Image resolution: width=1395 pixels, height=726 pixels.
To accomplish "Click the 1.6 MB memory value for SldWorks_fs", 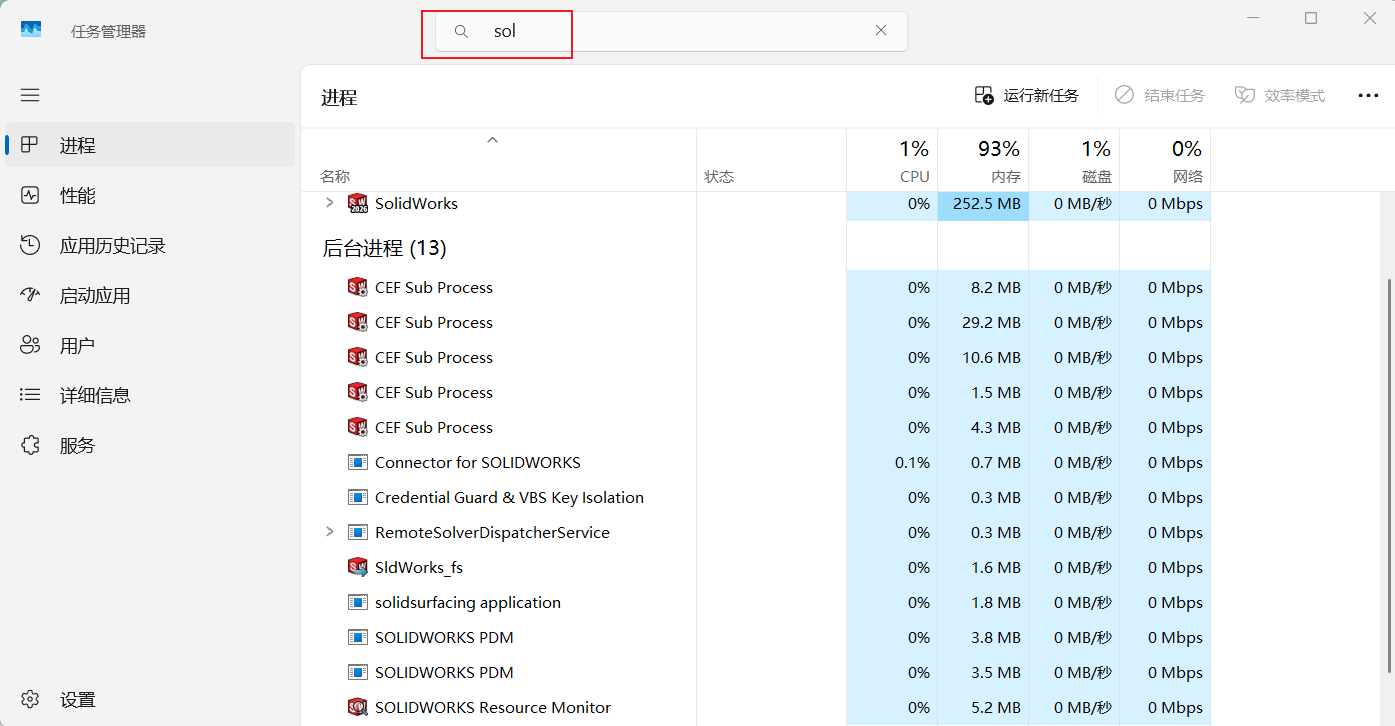I will pyautogui.click(x=996, y=567).
